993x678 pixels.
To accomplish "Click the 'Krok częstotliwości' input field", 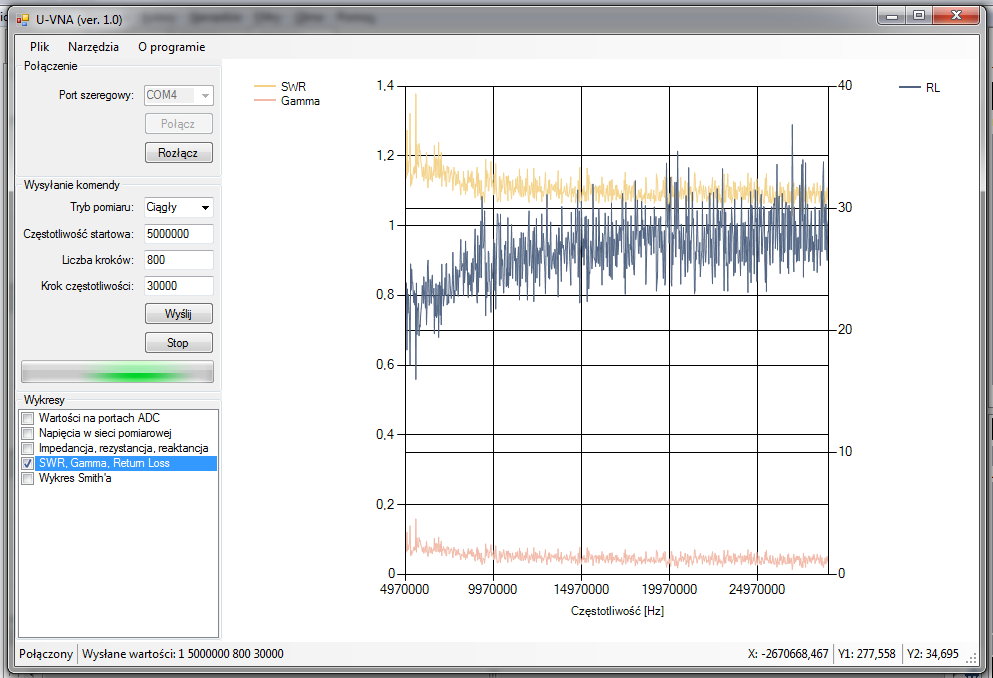I will [179, 286].
